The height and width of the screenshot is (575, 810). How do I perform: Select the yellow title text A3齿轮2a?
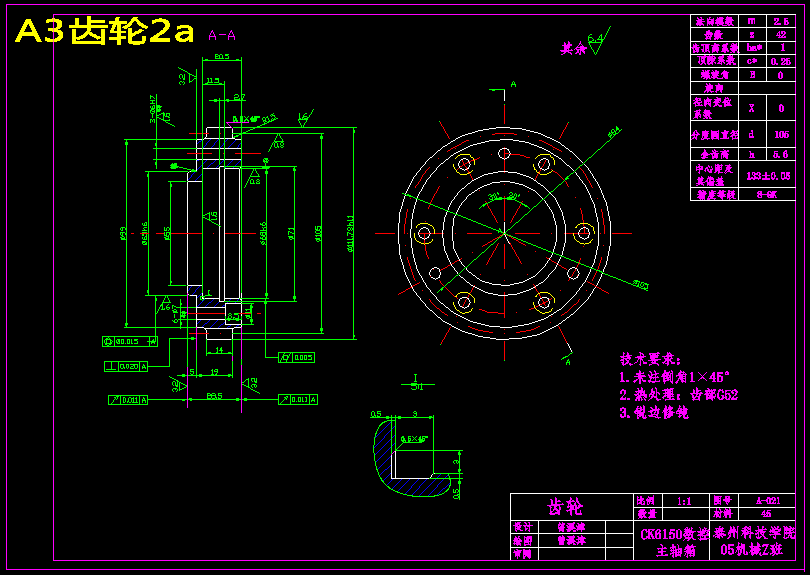point(105,32)
